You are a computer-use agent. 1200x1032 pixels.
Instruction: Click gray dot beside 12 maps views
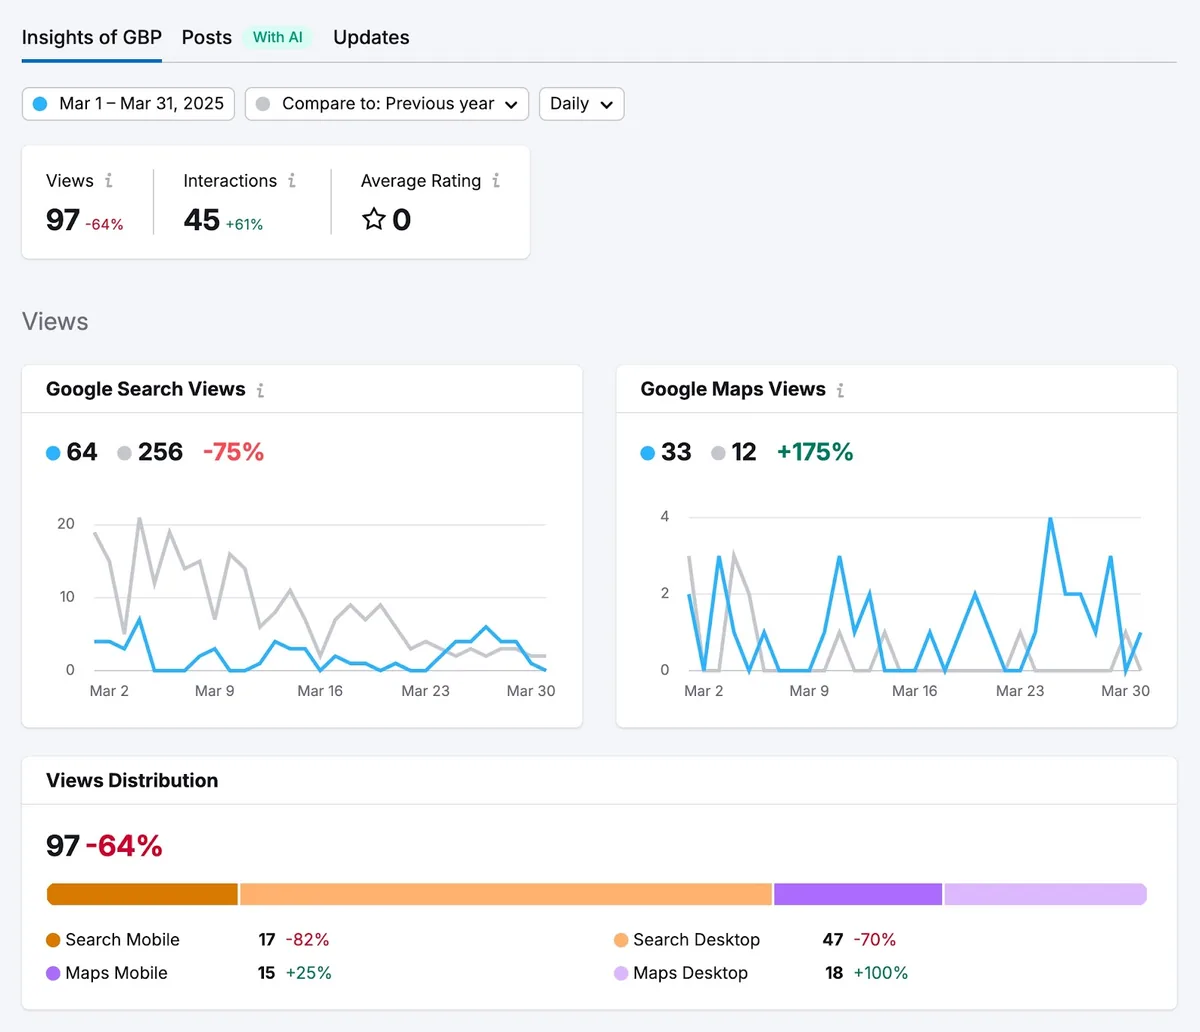point(718,453)
